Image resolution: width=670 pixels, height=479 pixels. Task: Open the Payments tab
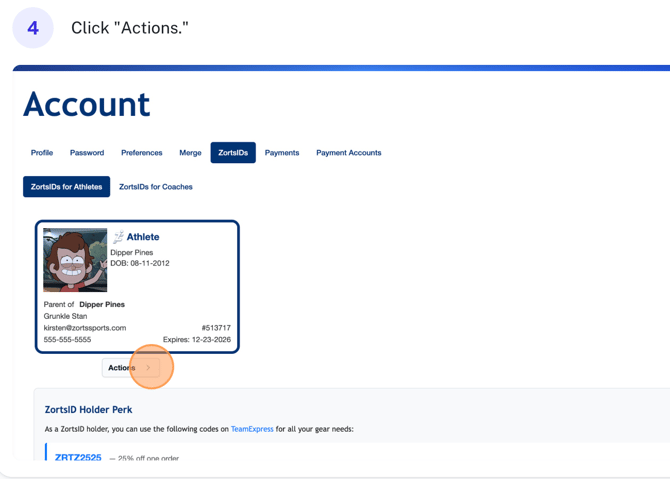pyautogui.click(x=282, y=153)
